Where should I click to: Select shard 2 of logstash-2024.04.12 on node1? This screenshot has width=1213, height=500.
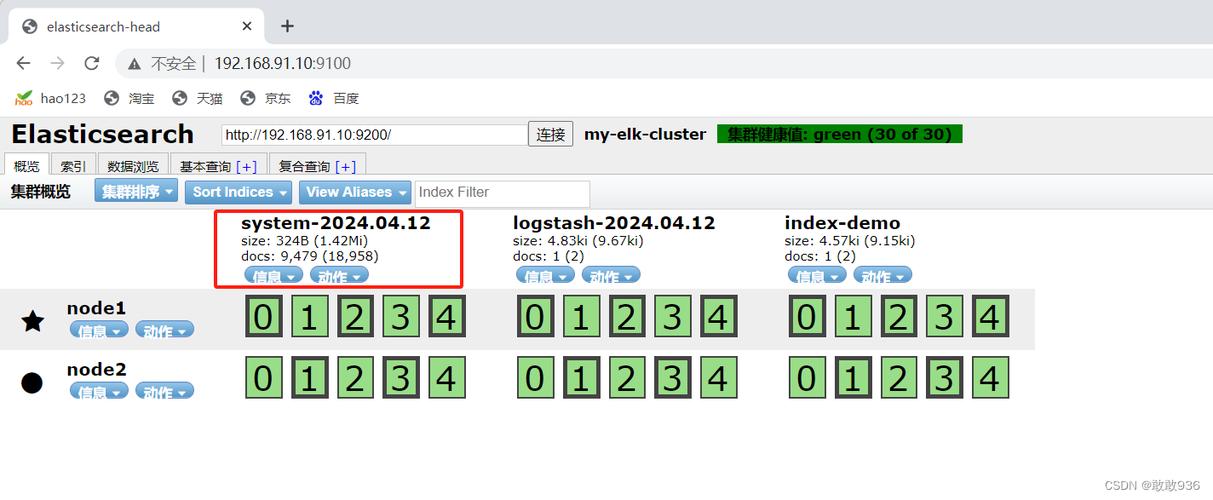626,317
